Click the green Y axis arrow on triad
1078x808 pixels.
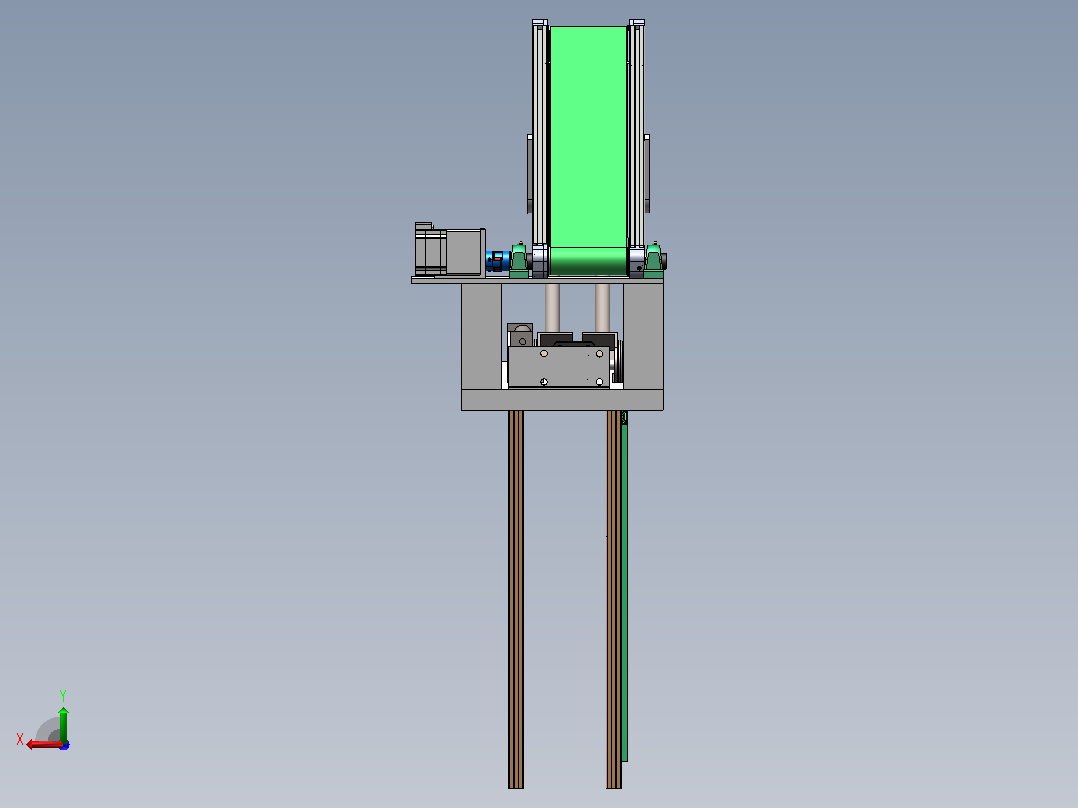point(63,724)
